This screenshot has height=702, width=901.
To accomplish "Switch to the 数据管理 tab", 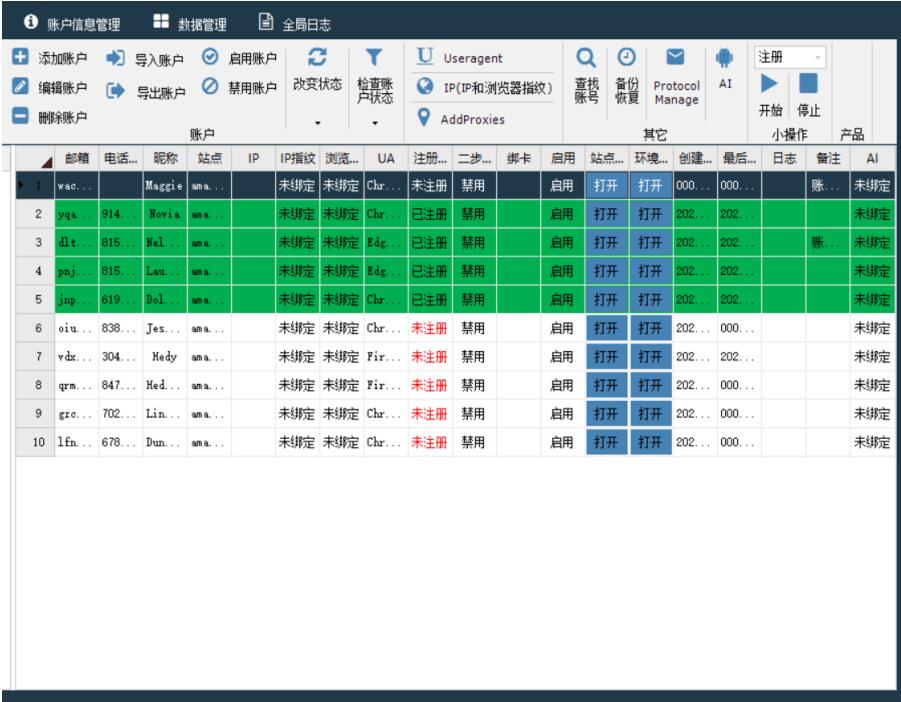I will [190, 22].
